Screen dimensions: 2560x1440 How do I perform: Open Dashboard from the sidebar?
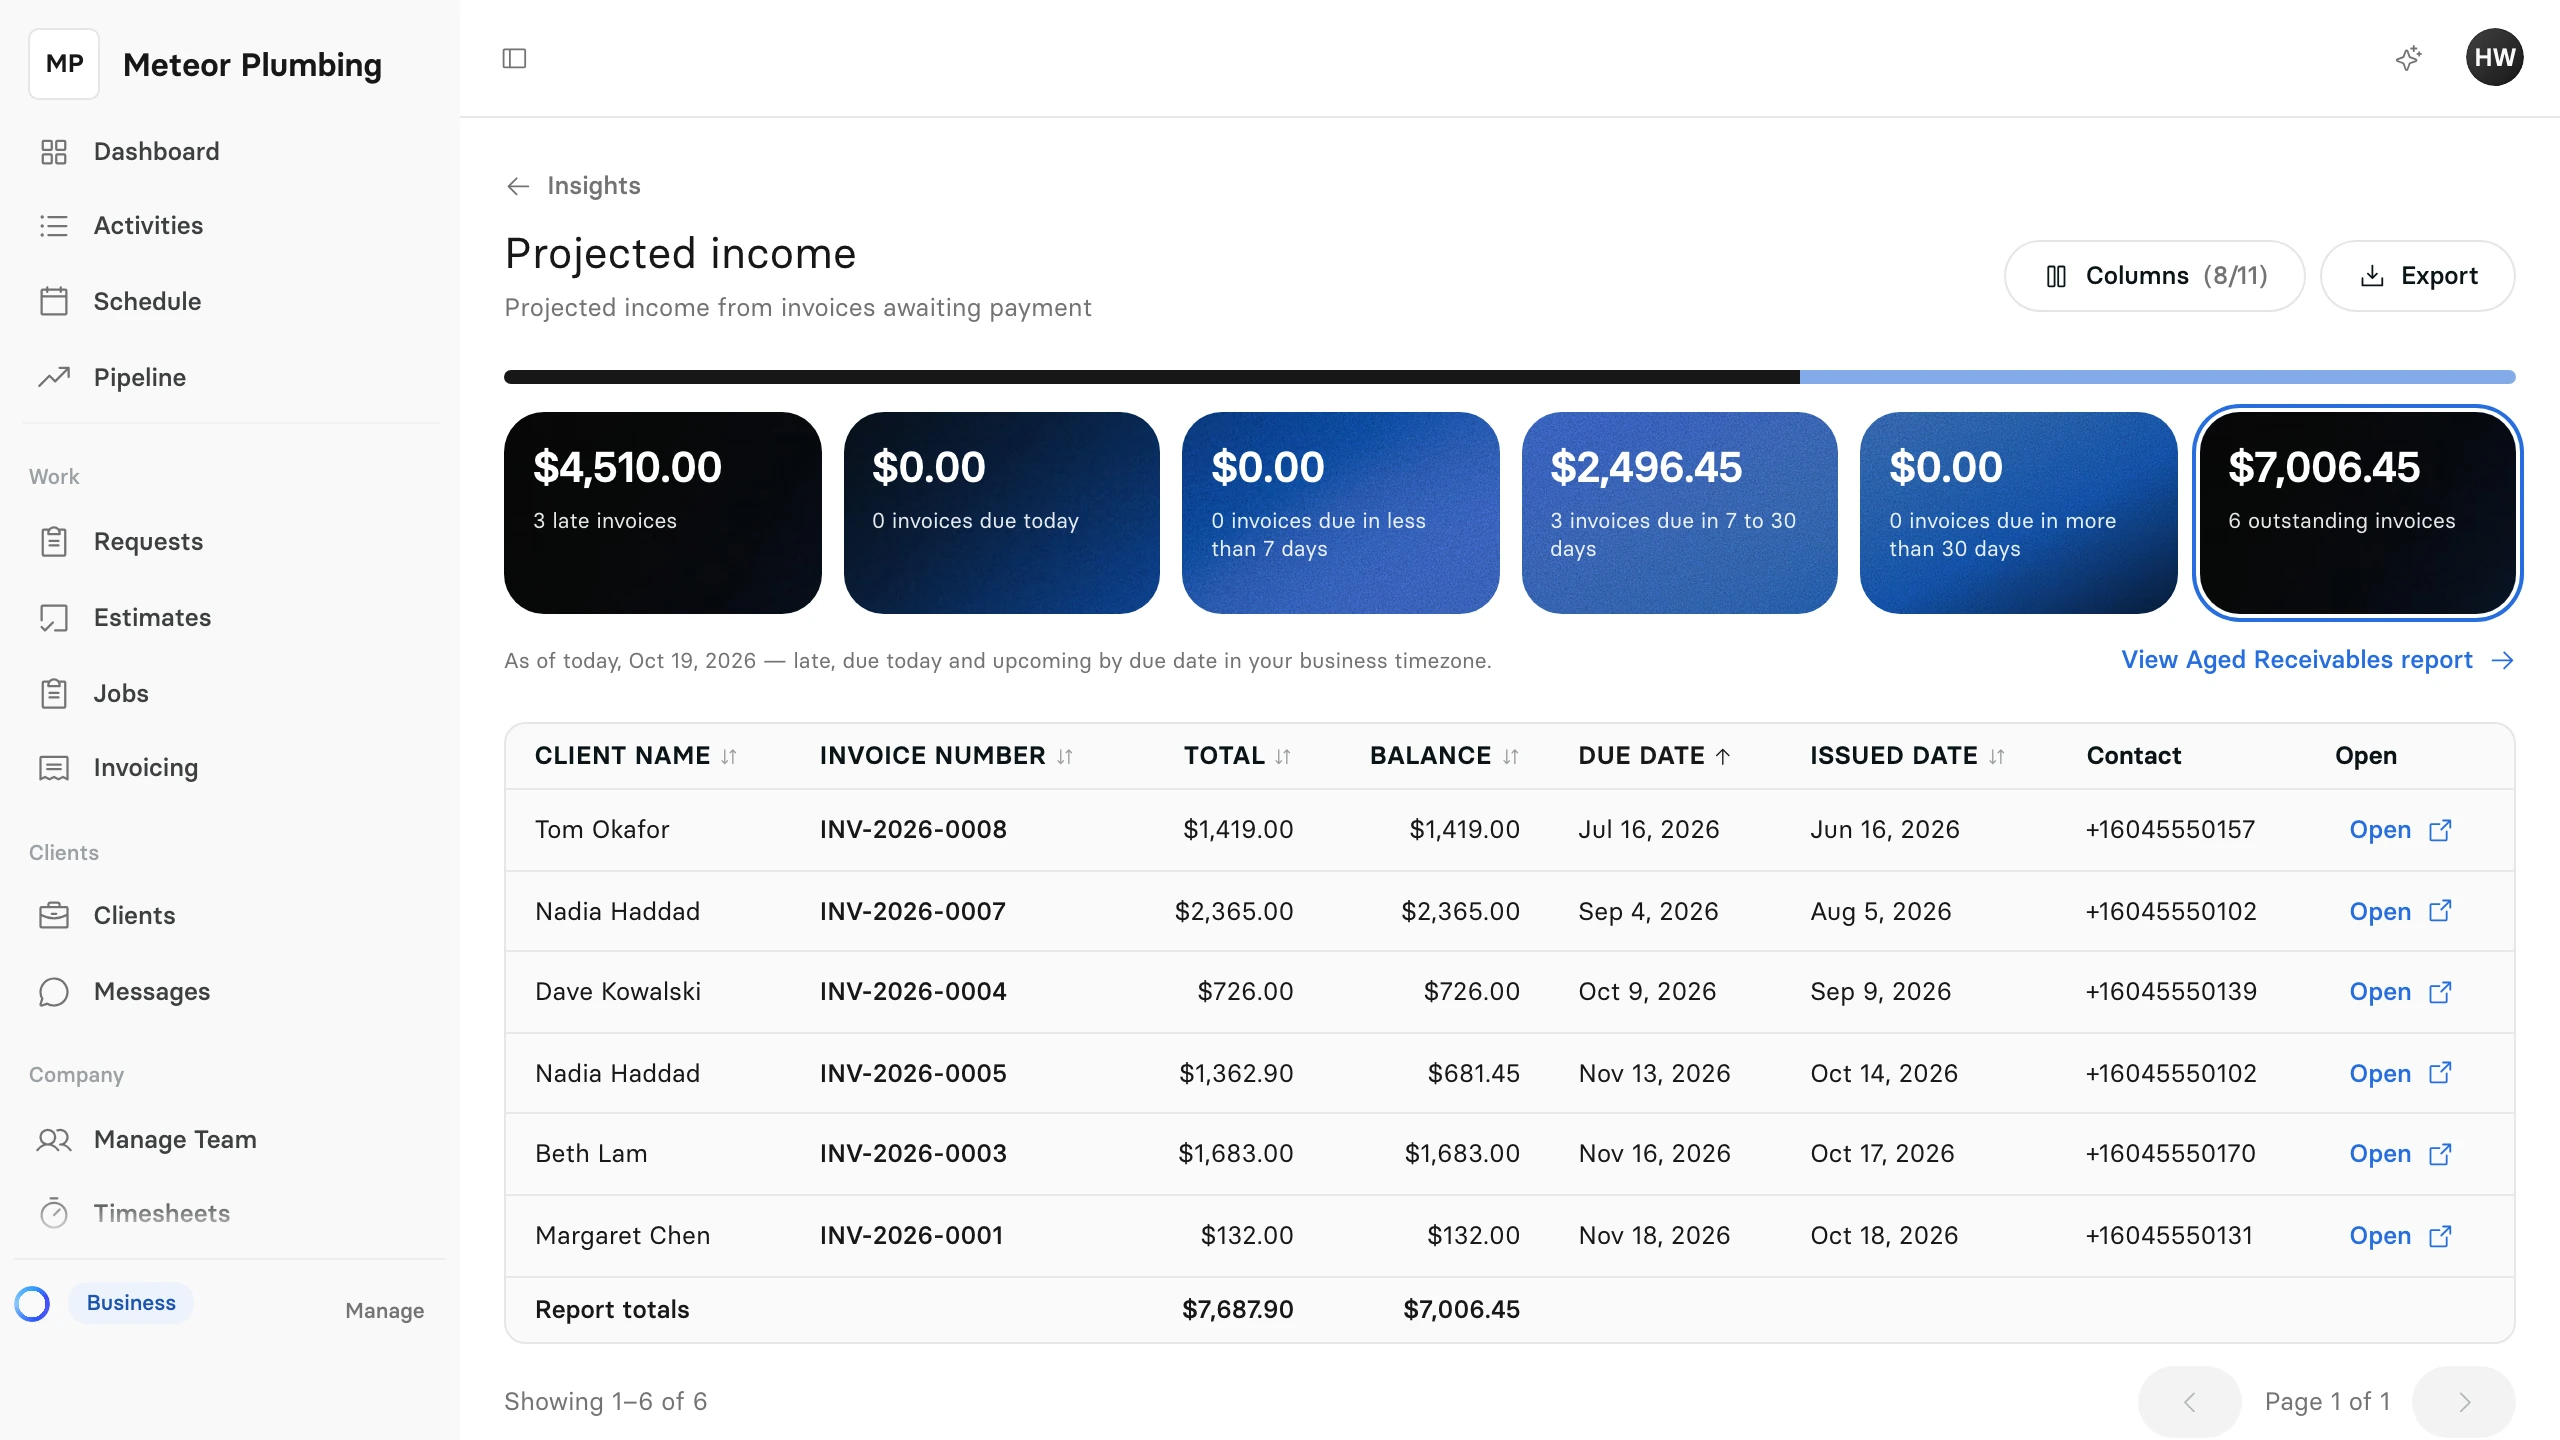[230, 151]
